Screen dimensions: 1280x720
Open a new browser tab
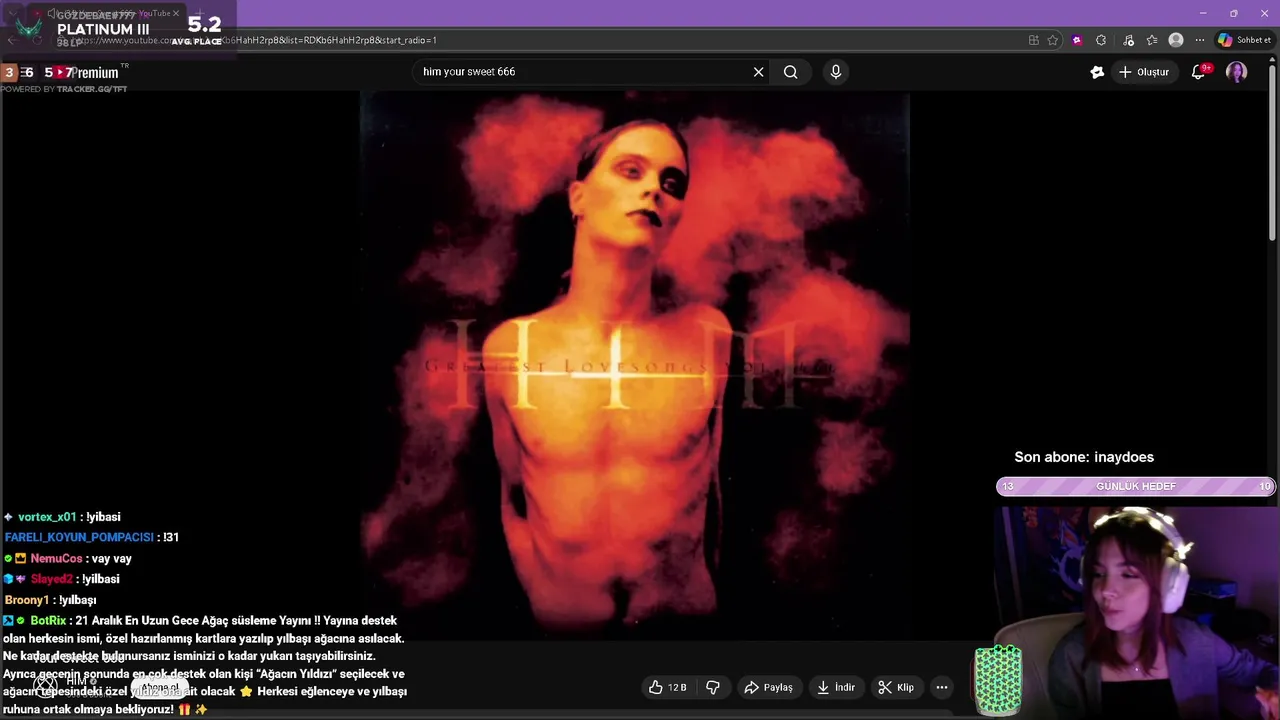pyautogui.click(x=199, y=13)
